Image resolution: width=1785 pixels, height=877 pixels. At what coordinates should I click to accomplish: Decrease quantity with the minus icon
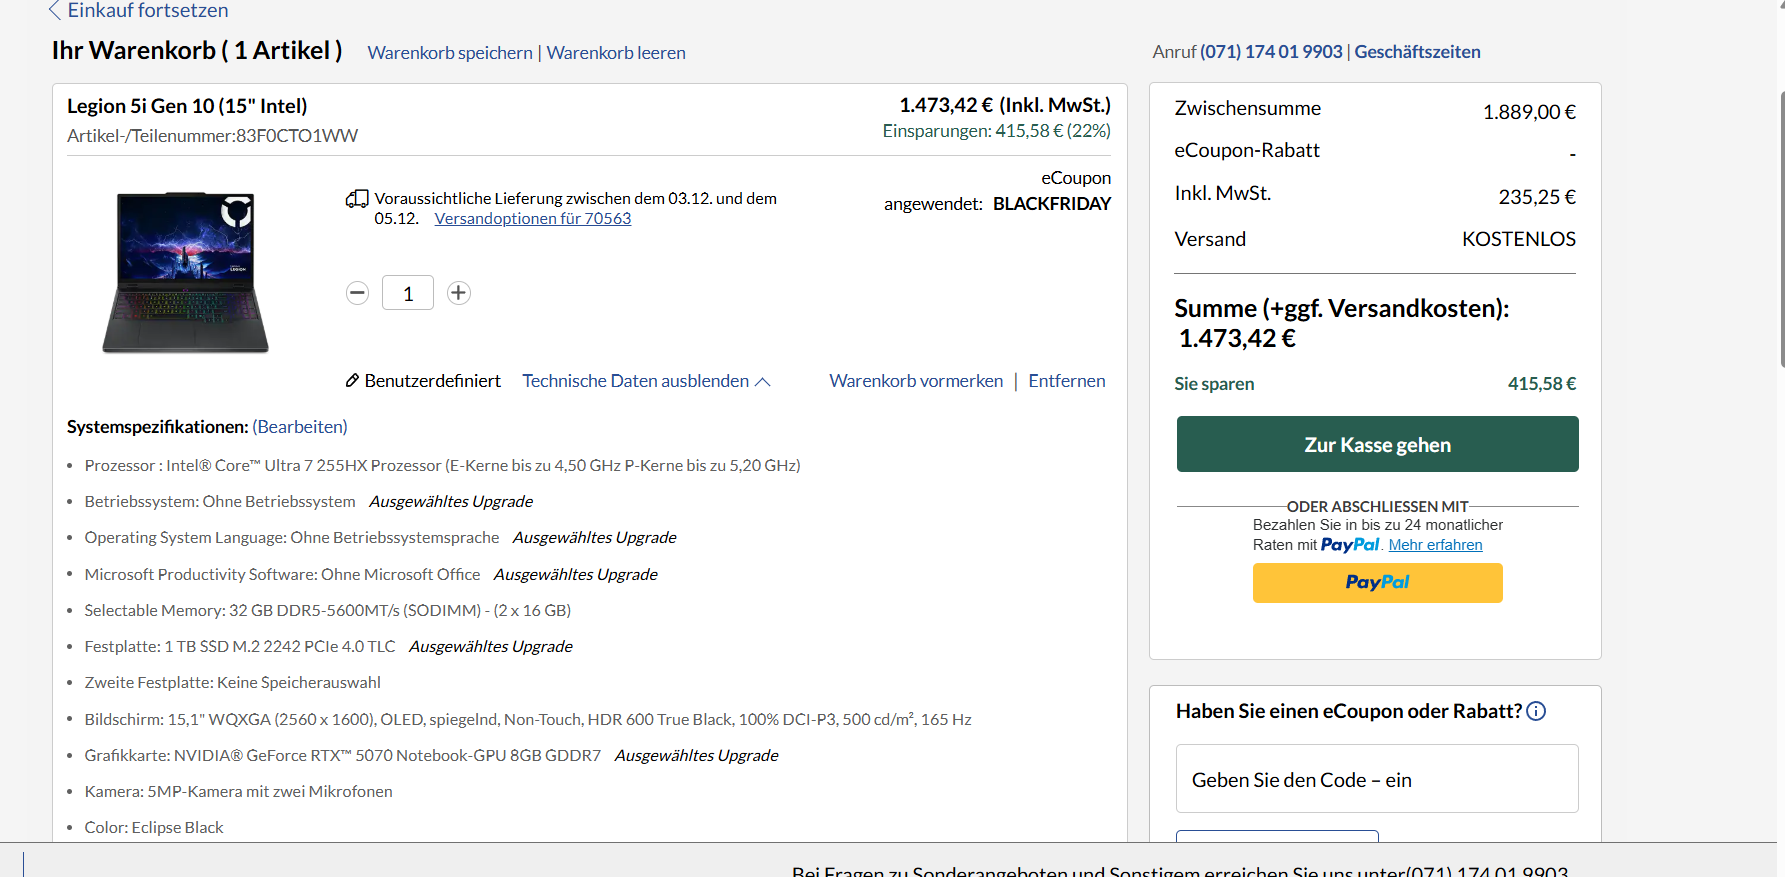[x=357, y=293]
